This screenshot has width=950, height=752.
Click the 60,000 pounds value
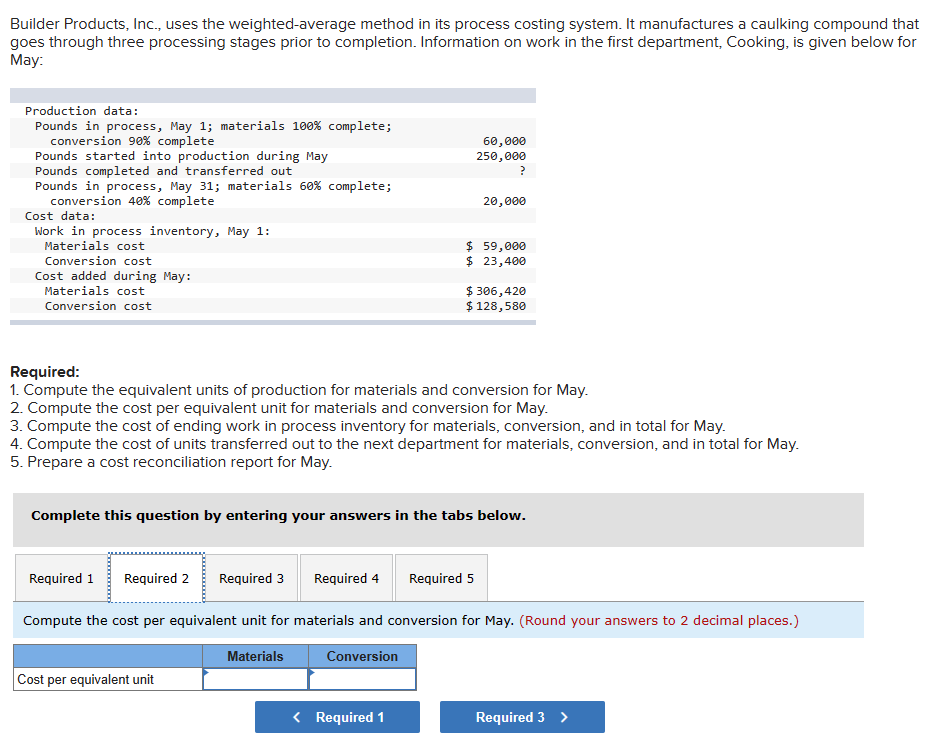(504, 141)
